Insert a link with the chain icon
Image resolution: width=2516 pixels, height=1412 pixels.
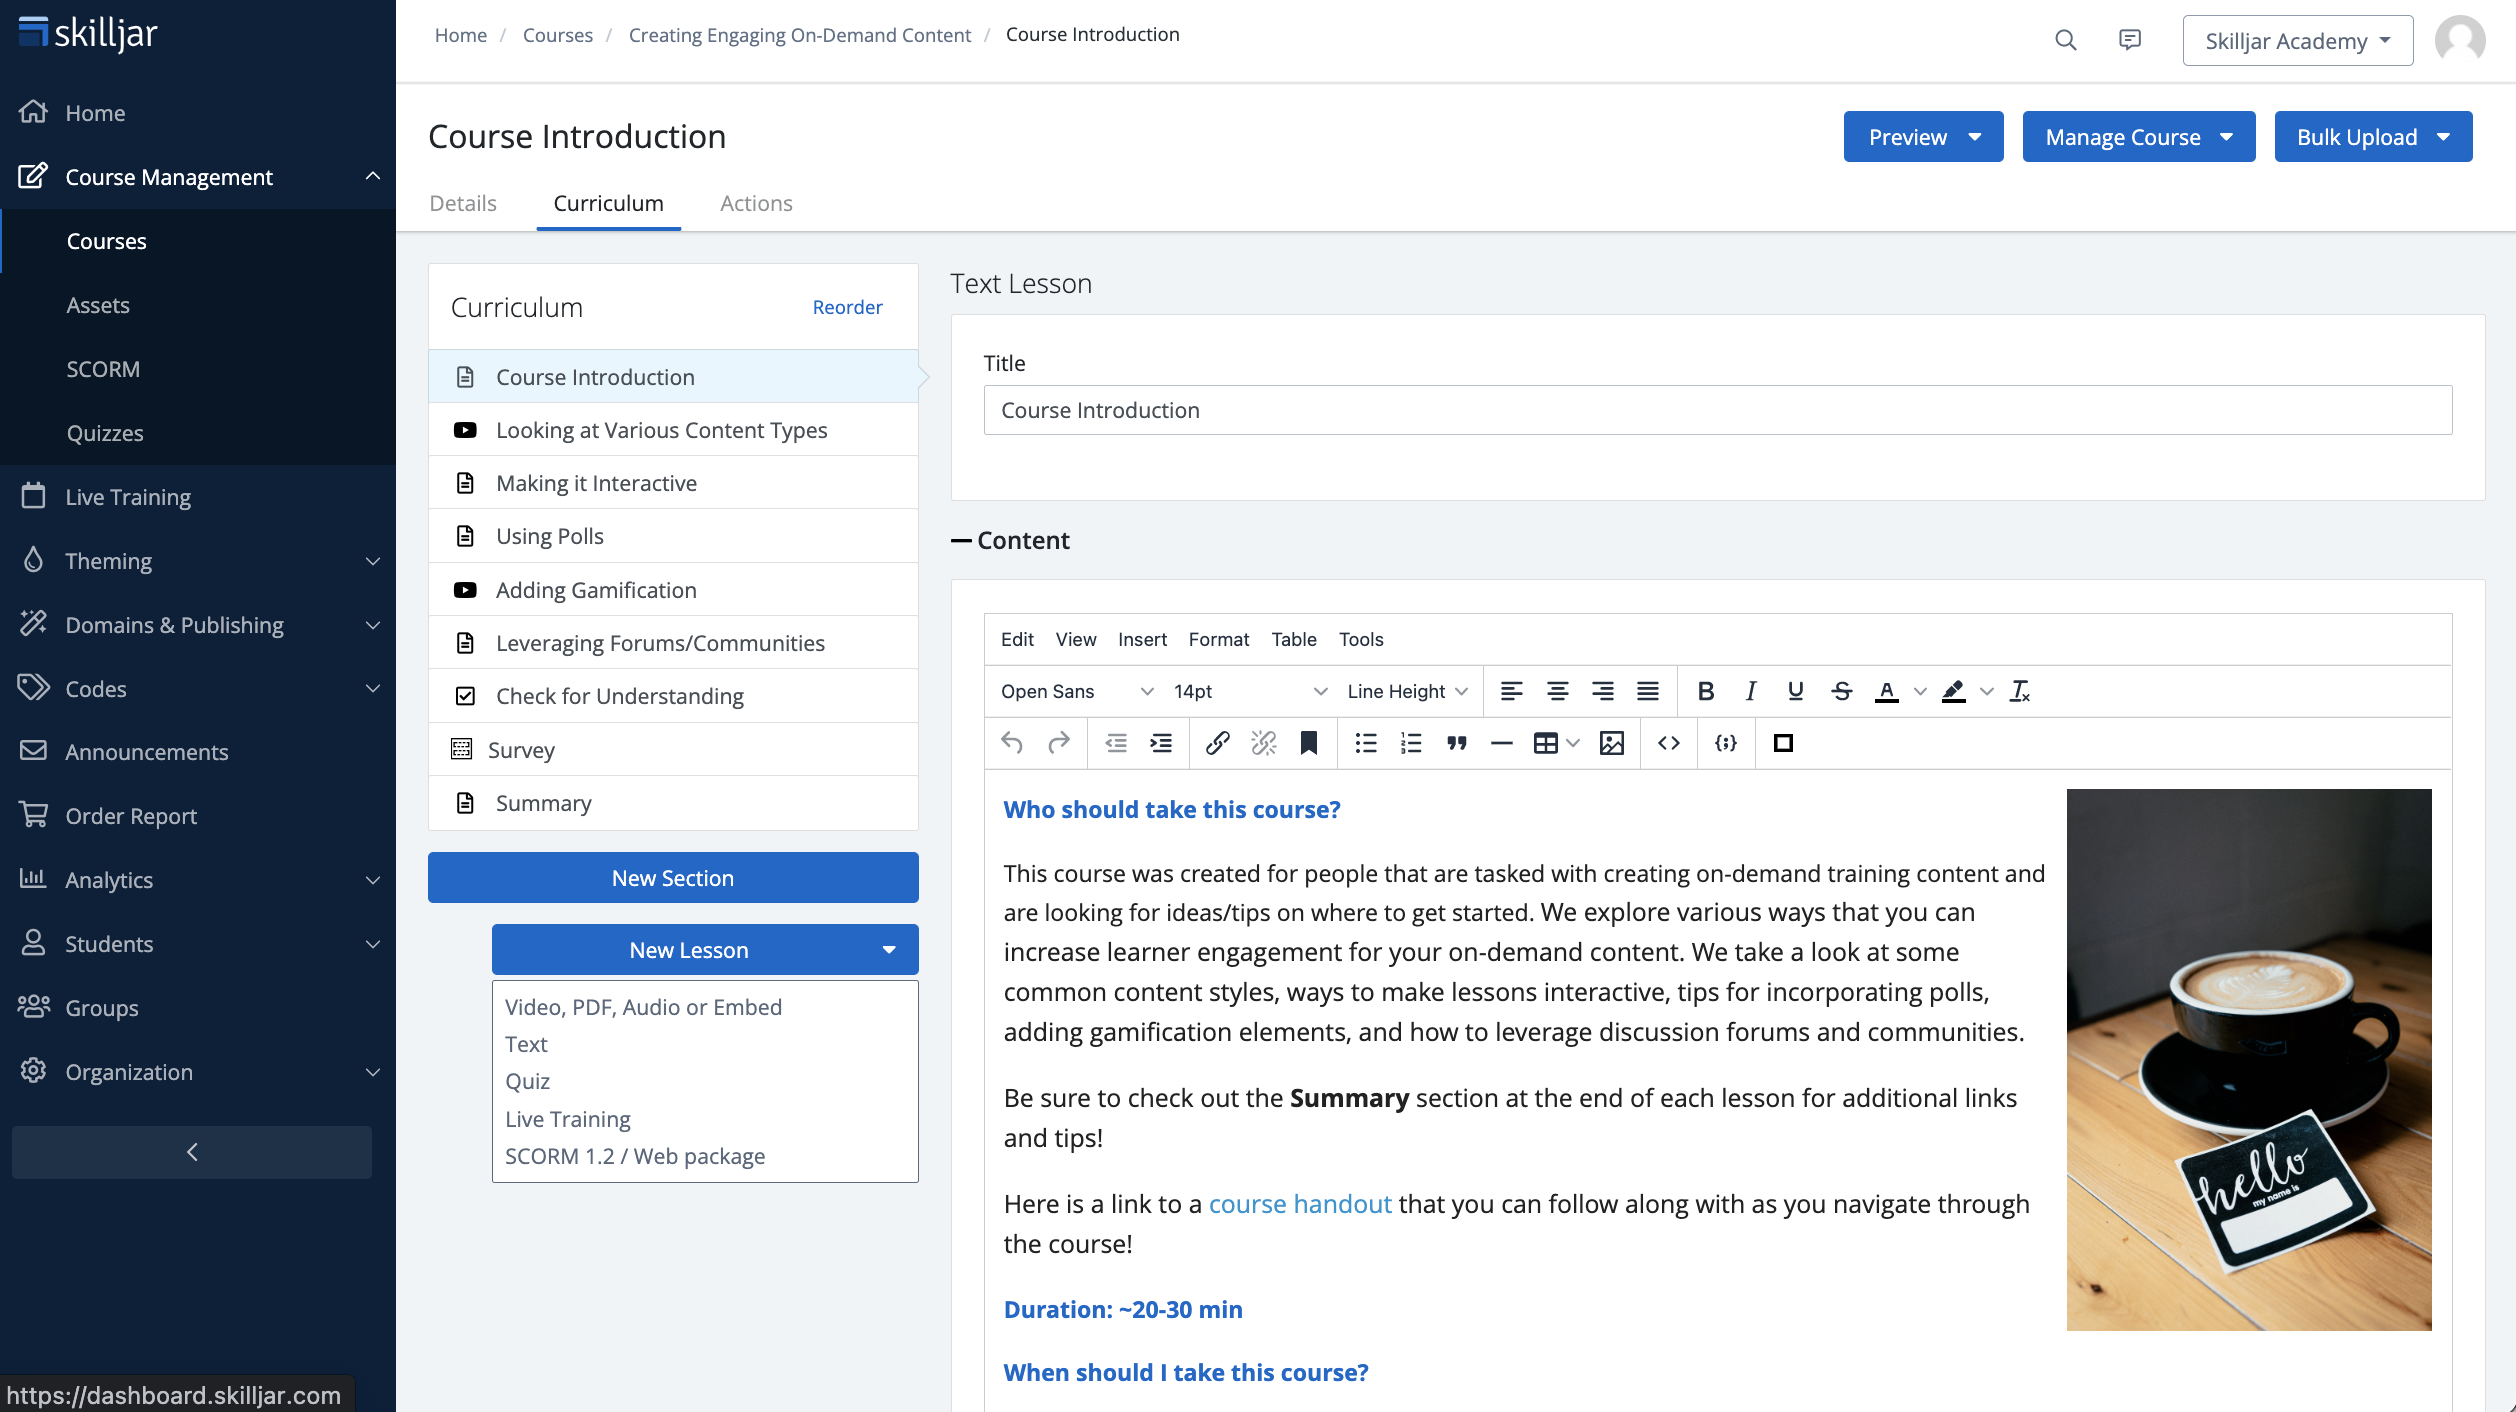[1217, 743]
